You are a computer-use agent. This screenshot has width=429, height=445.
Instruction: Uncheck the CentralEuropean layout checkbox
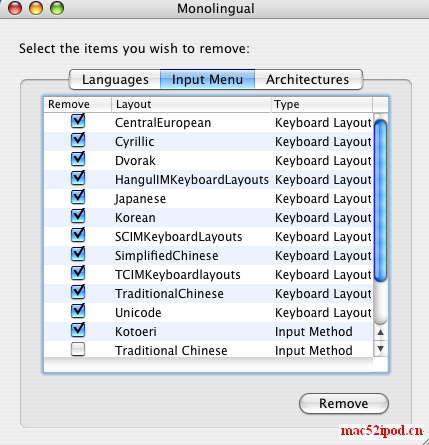coord(78,121)
